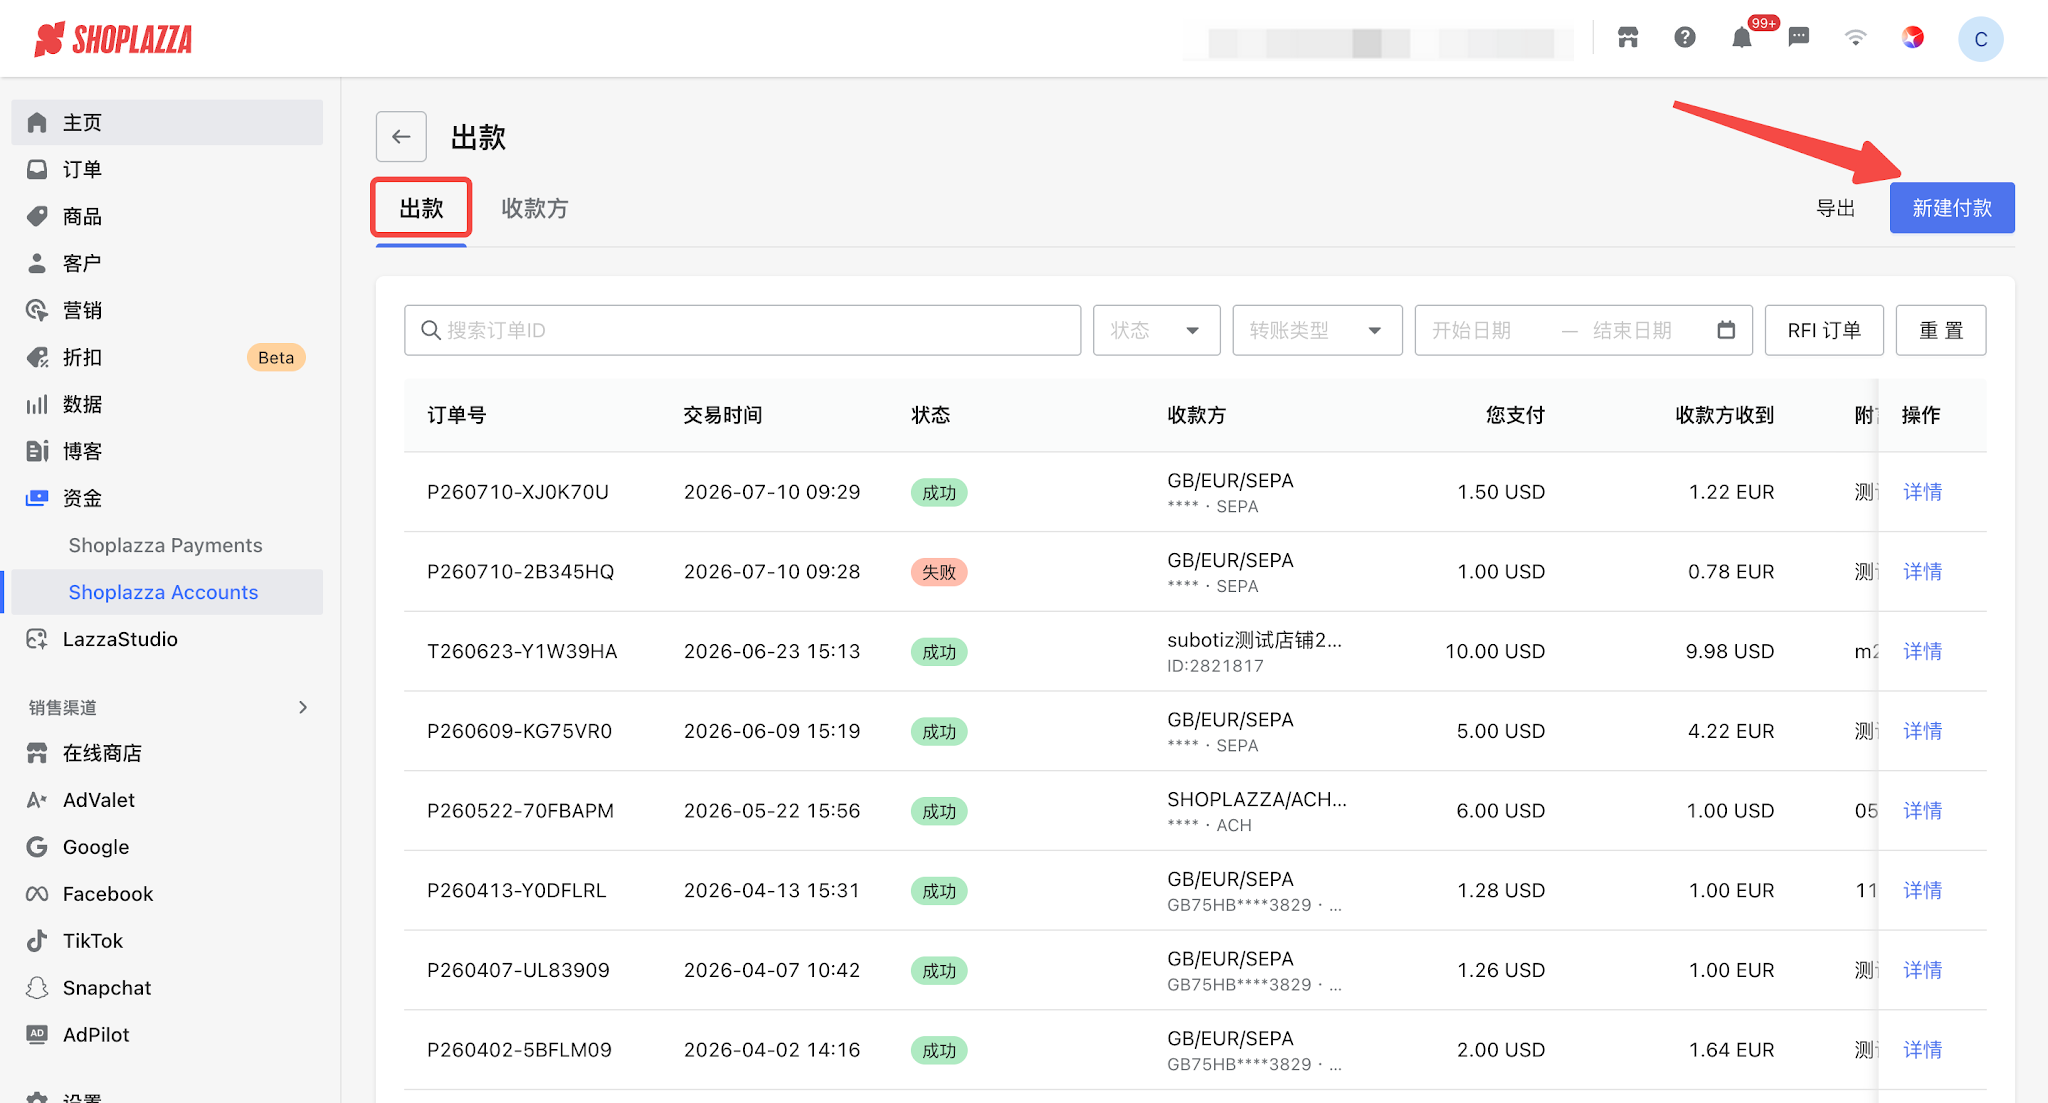Screen dimensions: 2048x1103
Task: Click recipient subotiz测试店铺2...
Action: 1254,640
